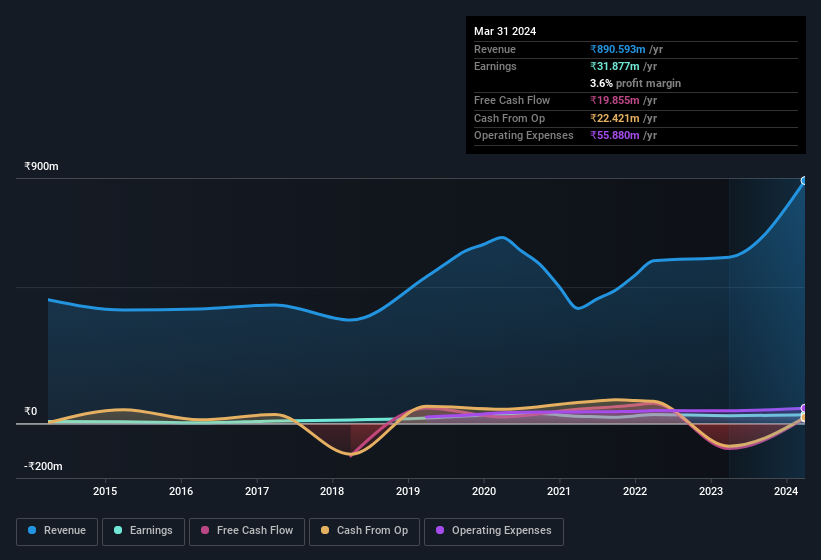
Task: Click the ₹0 y-axis label
Action: coord(31,411)
